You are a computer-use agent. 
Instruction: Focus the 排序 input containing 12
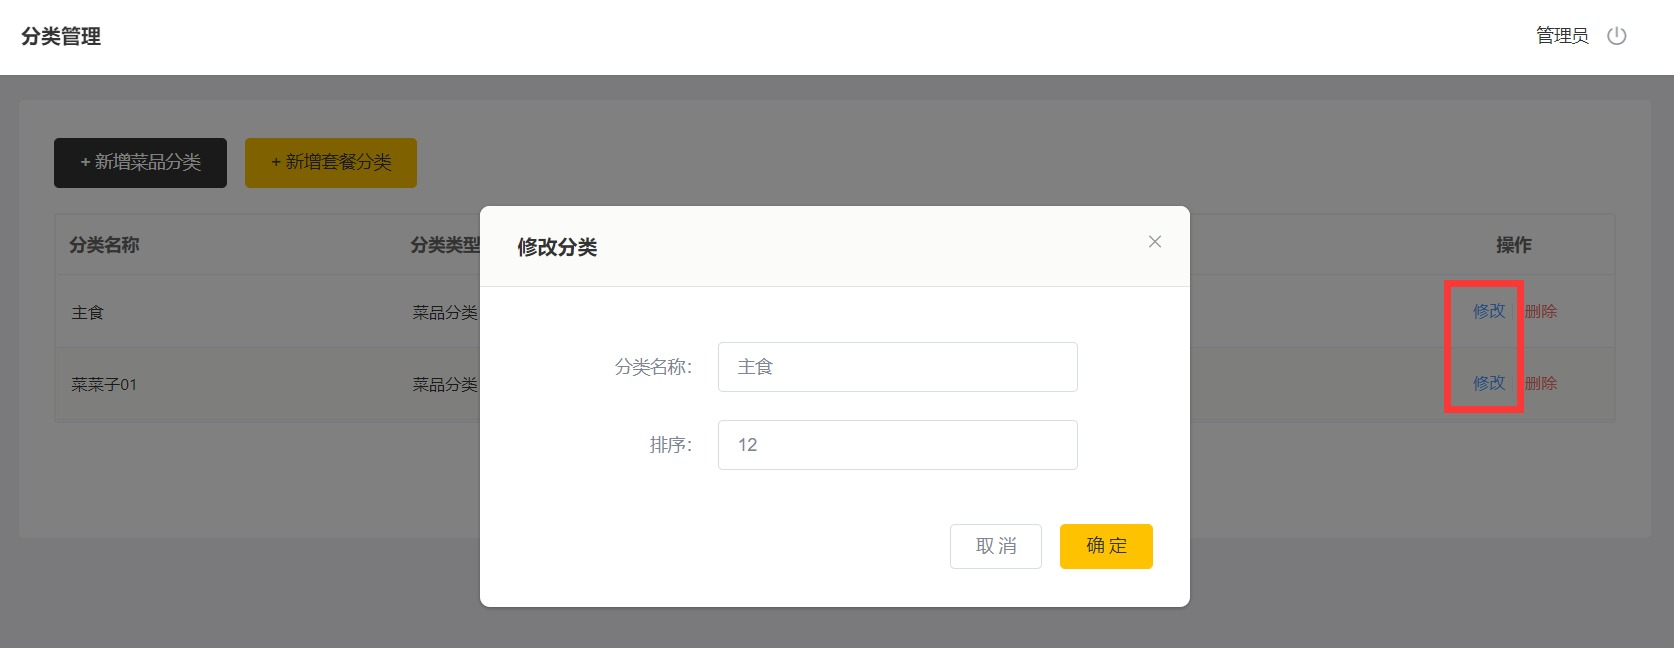(x=898, y=445)
